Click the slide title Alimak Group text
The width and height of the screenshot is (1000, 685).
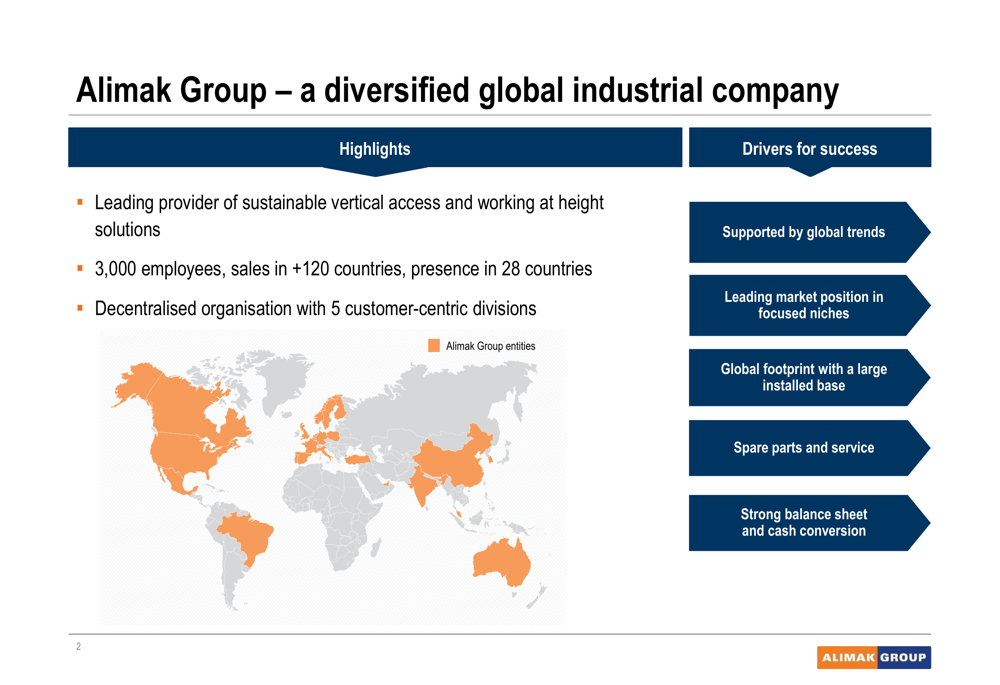[x=457, y=90]
